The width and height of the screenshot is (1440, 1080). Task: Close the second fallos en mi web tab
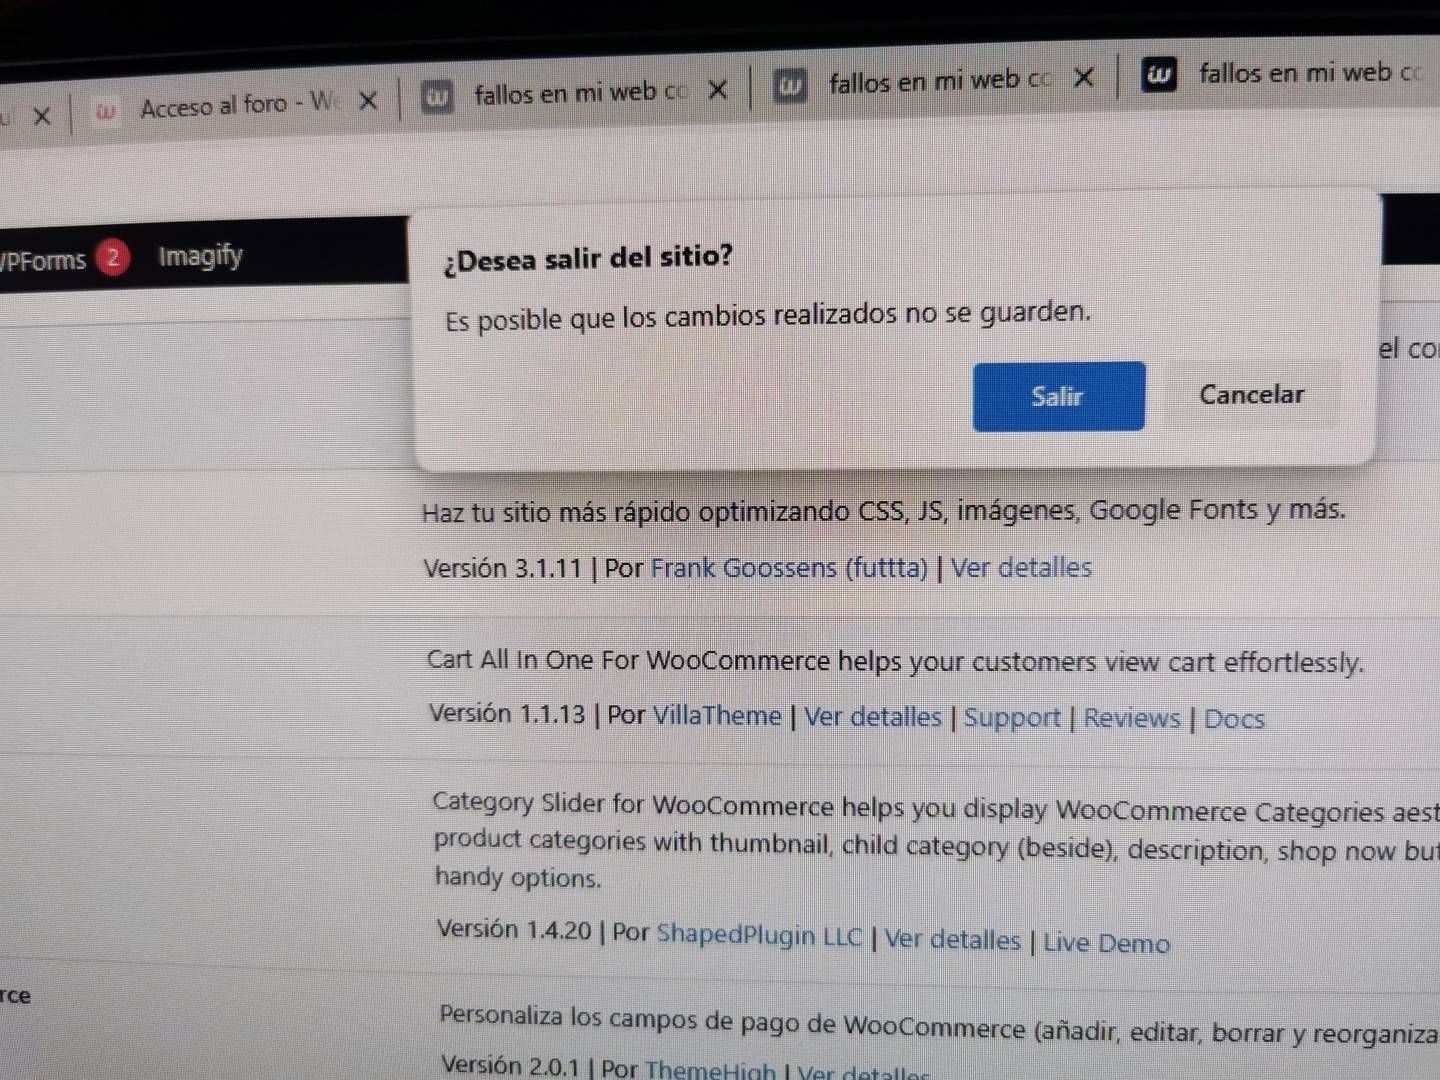pyautogui.click(x=1083, y=77)
